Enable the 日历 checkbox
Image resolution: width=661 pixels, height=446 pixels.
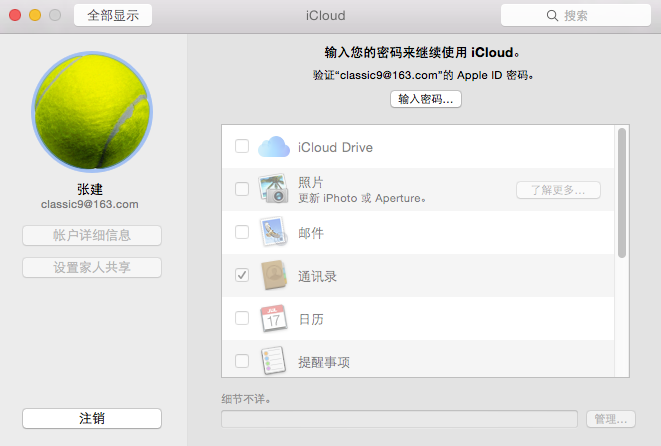pyautogui.click(x=242, y=318)
